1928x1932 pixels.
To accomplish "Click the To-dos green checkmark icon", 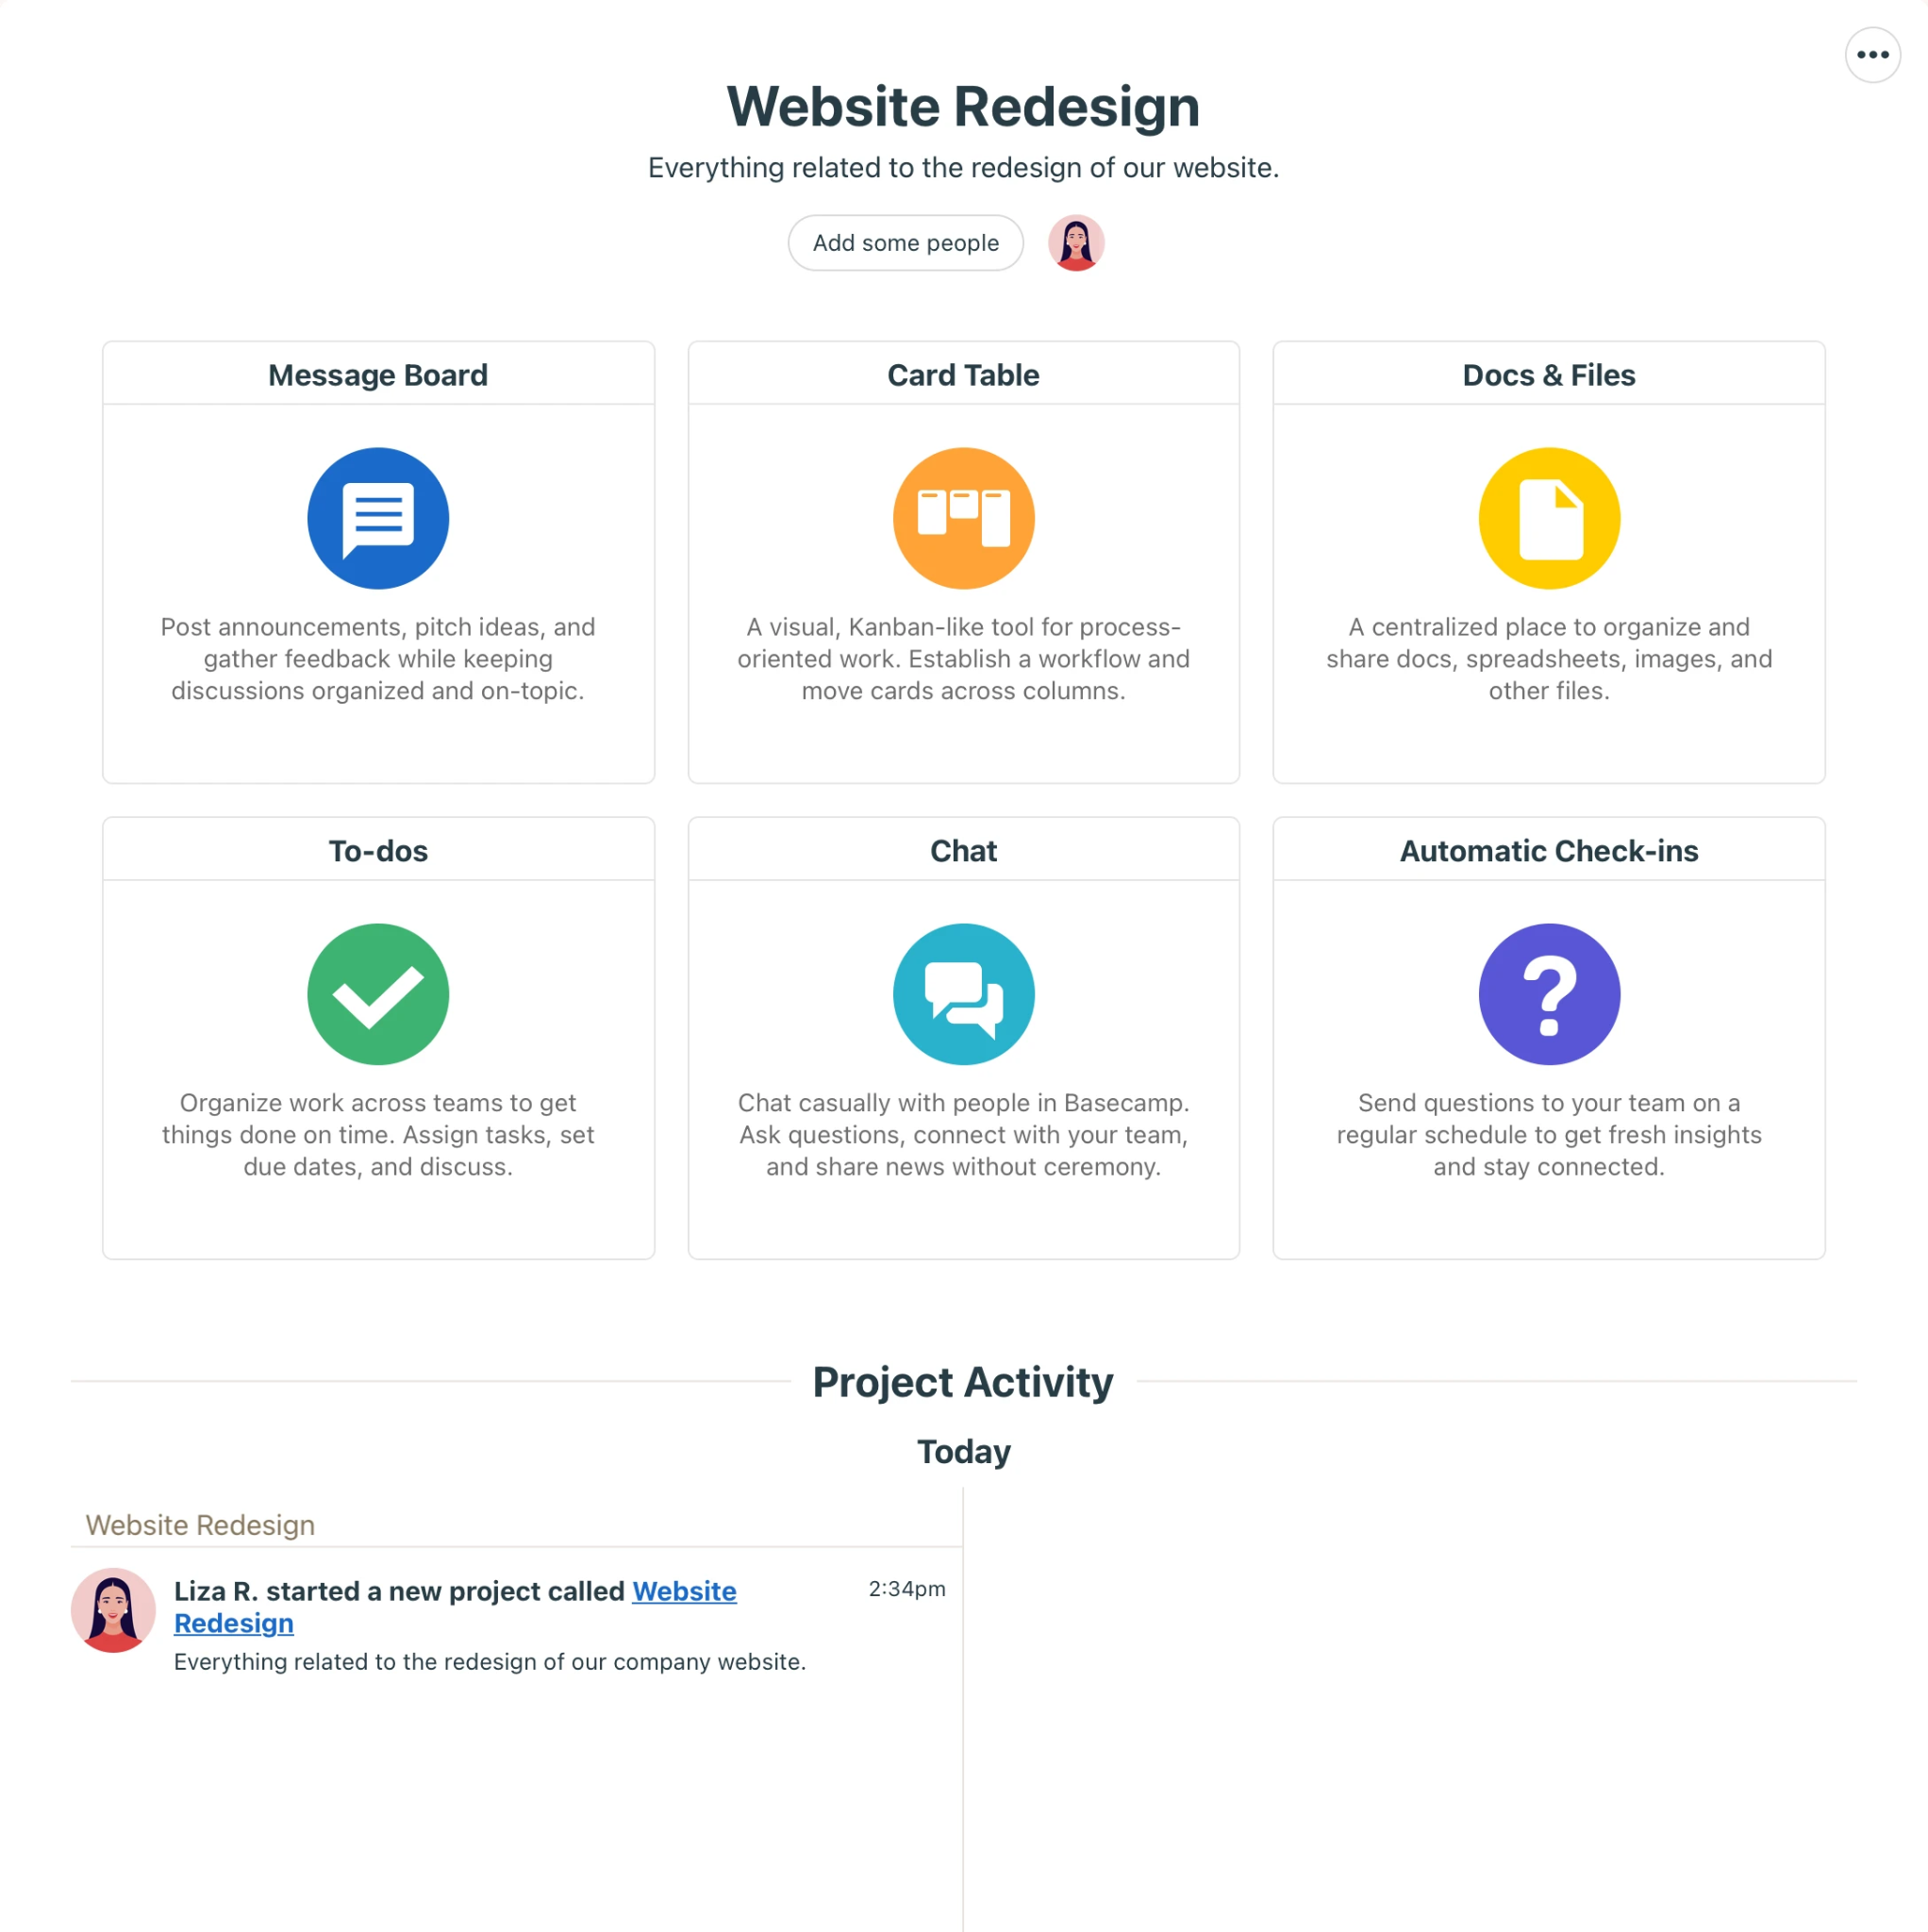I will pos(378,994).
